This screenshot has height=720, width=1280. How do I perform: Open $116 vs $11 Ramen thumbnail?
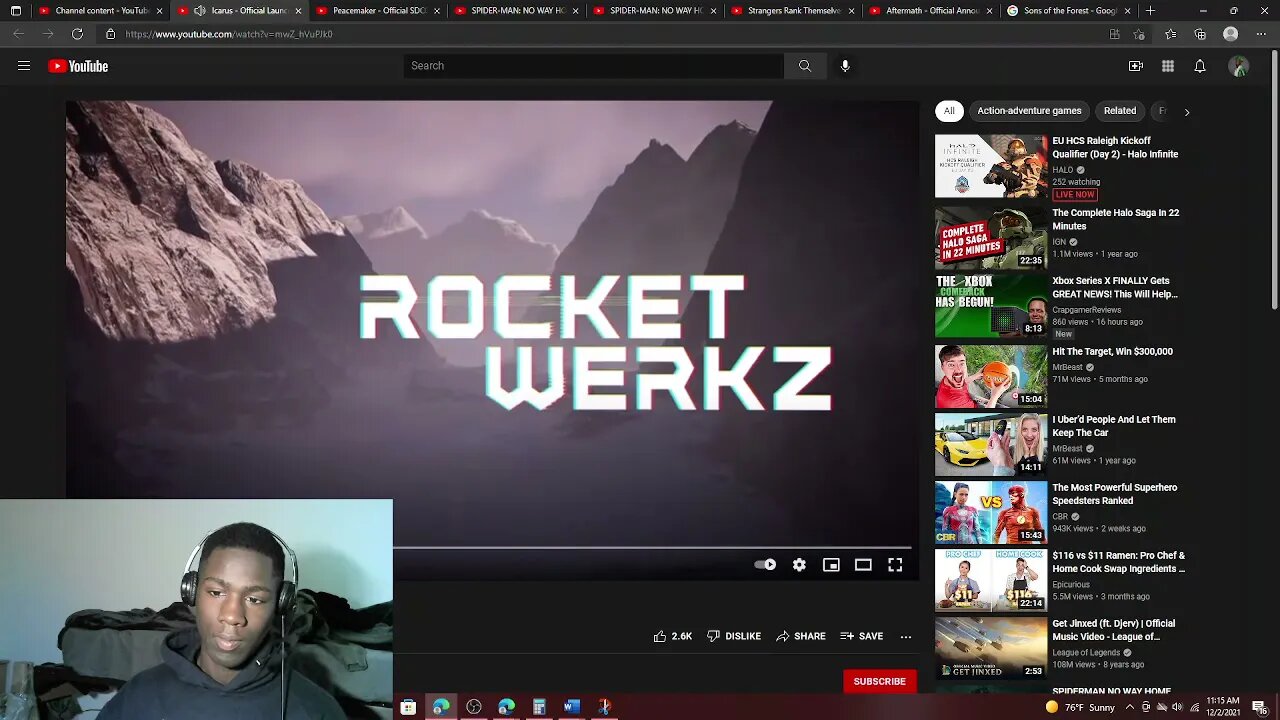click(991, 580)
